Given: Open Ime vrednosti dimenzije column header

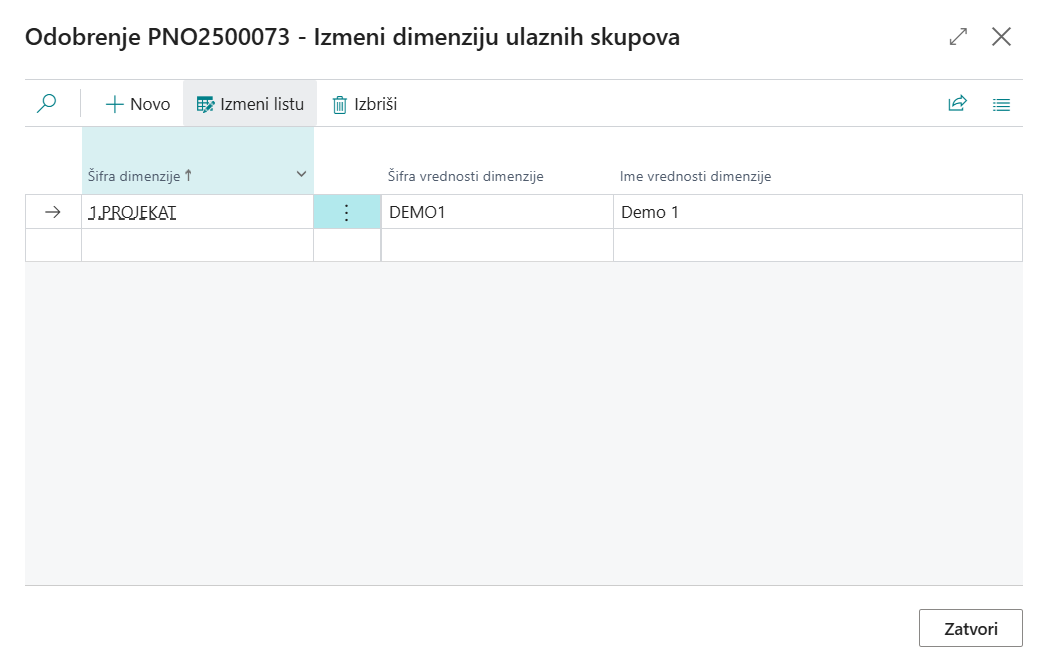Looking at the screenshot, I should tap(695, 177).
